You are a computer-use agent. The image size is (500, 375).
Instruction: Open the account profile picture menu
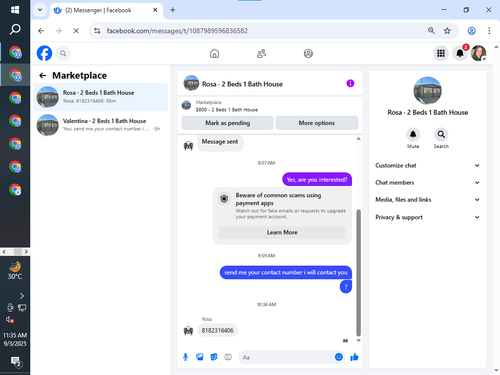click(x=478, y=53)
